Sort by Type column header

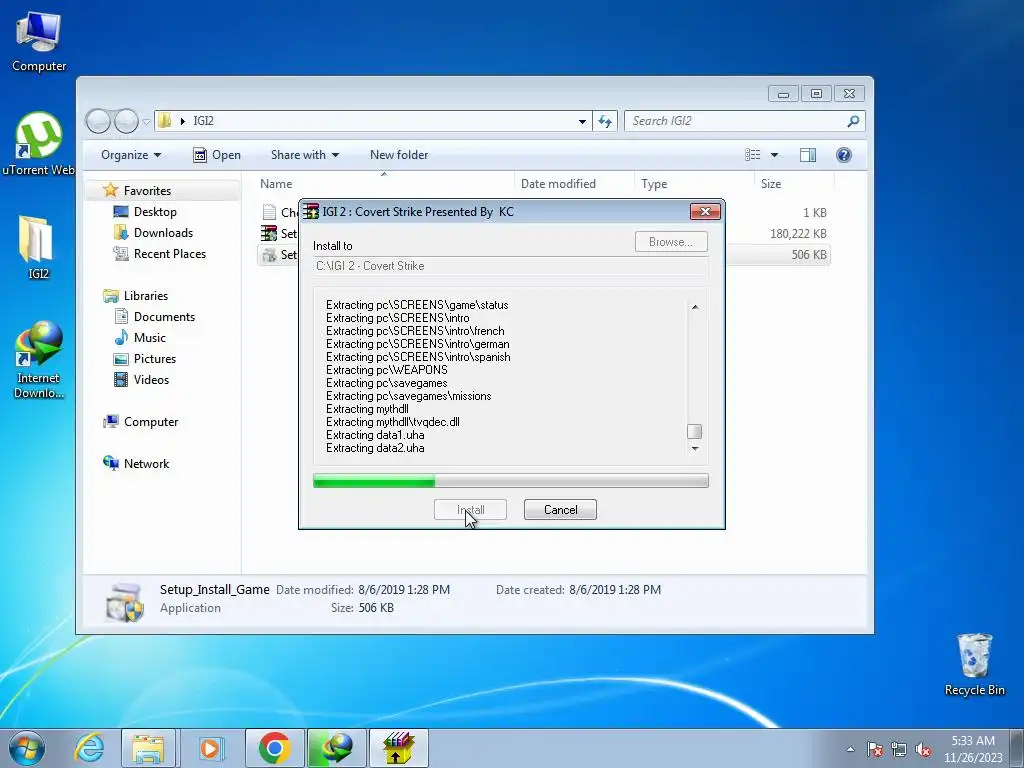pyautogui.click(x=694, y=184)
